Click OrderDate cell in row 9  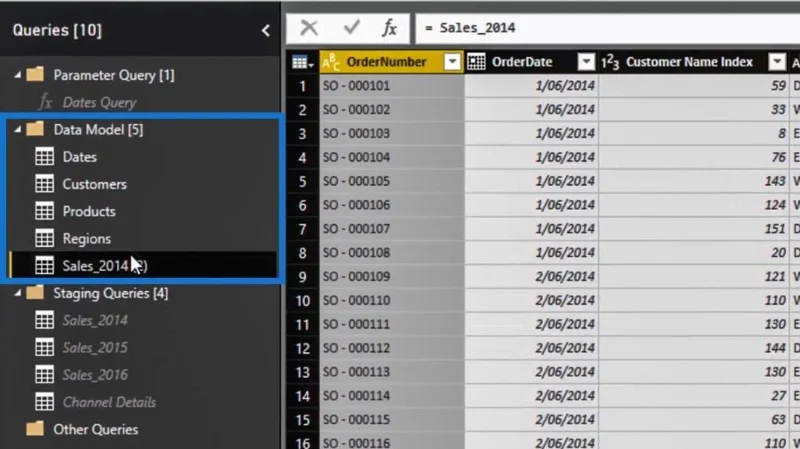531,277
